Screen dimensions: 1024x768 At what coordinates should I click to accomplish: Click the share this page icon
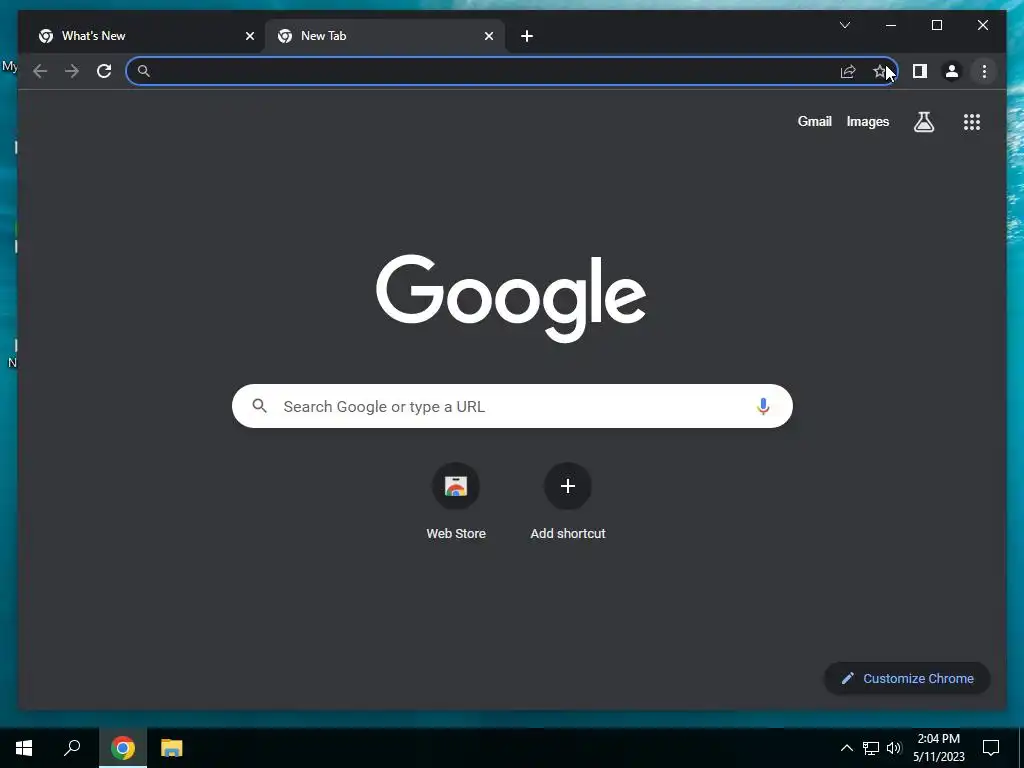[848, 71]
